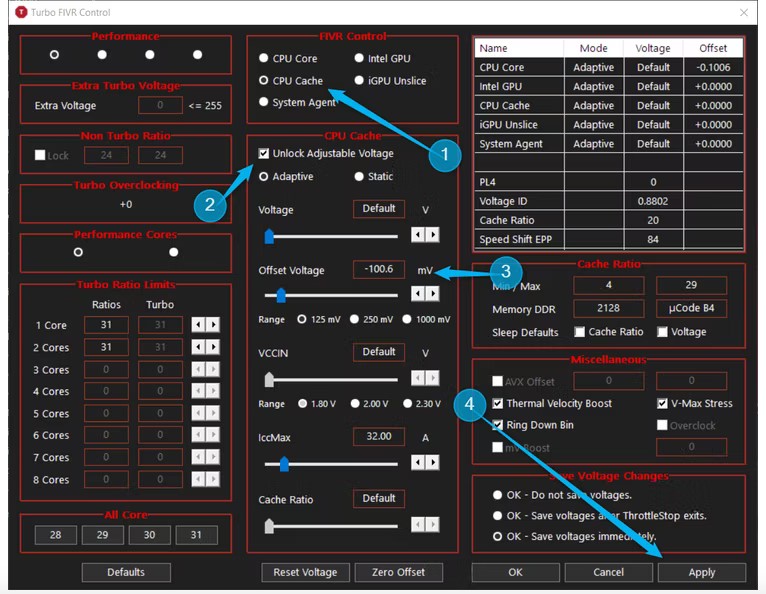766x594 pixels.
Task: Choose Static voltage mode
Action: (x=359, y=176)
